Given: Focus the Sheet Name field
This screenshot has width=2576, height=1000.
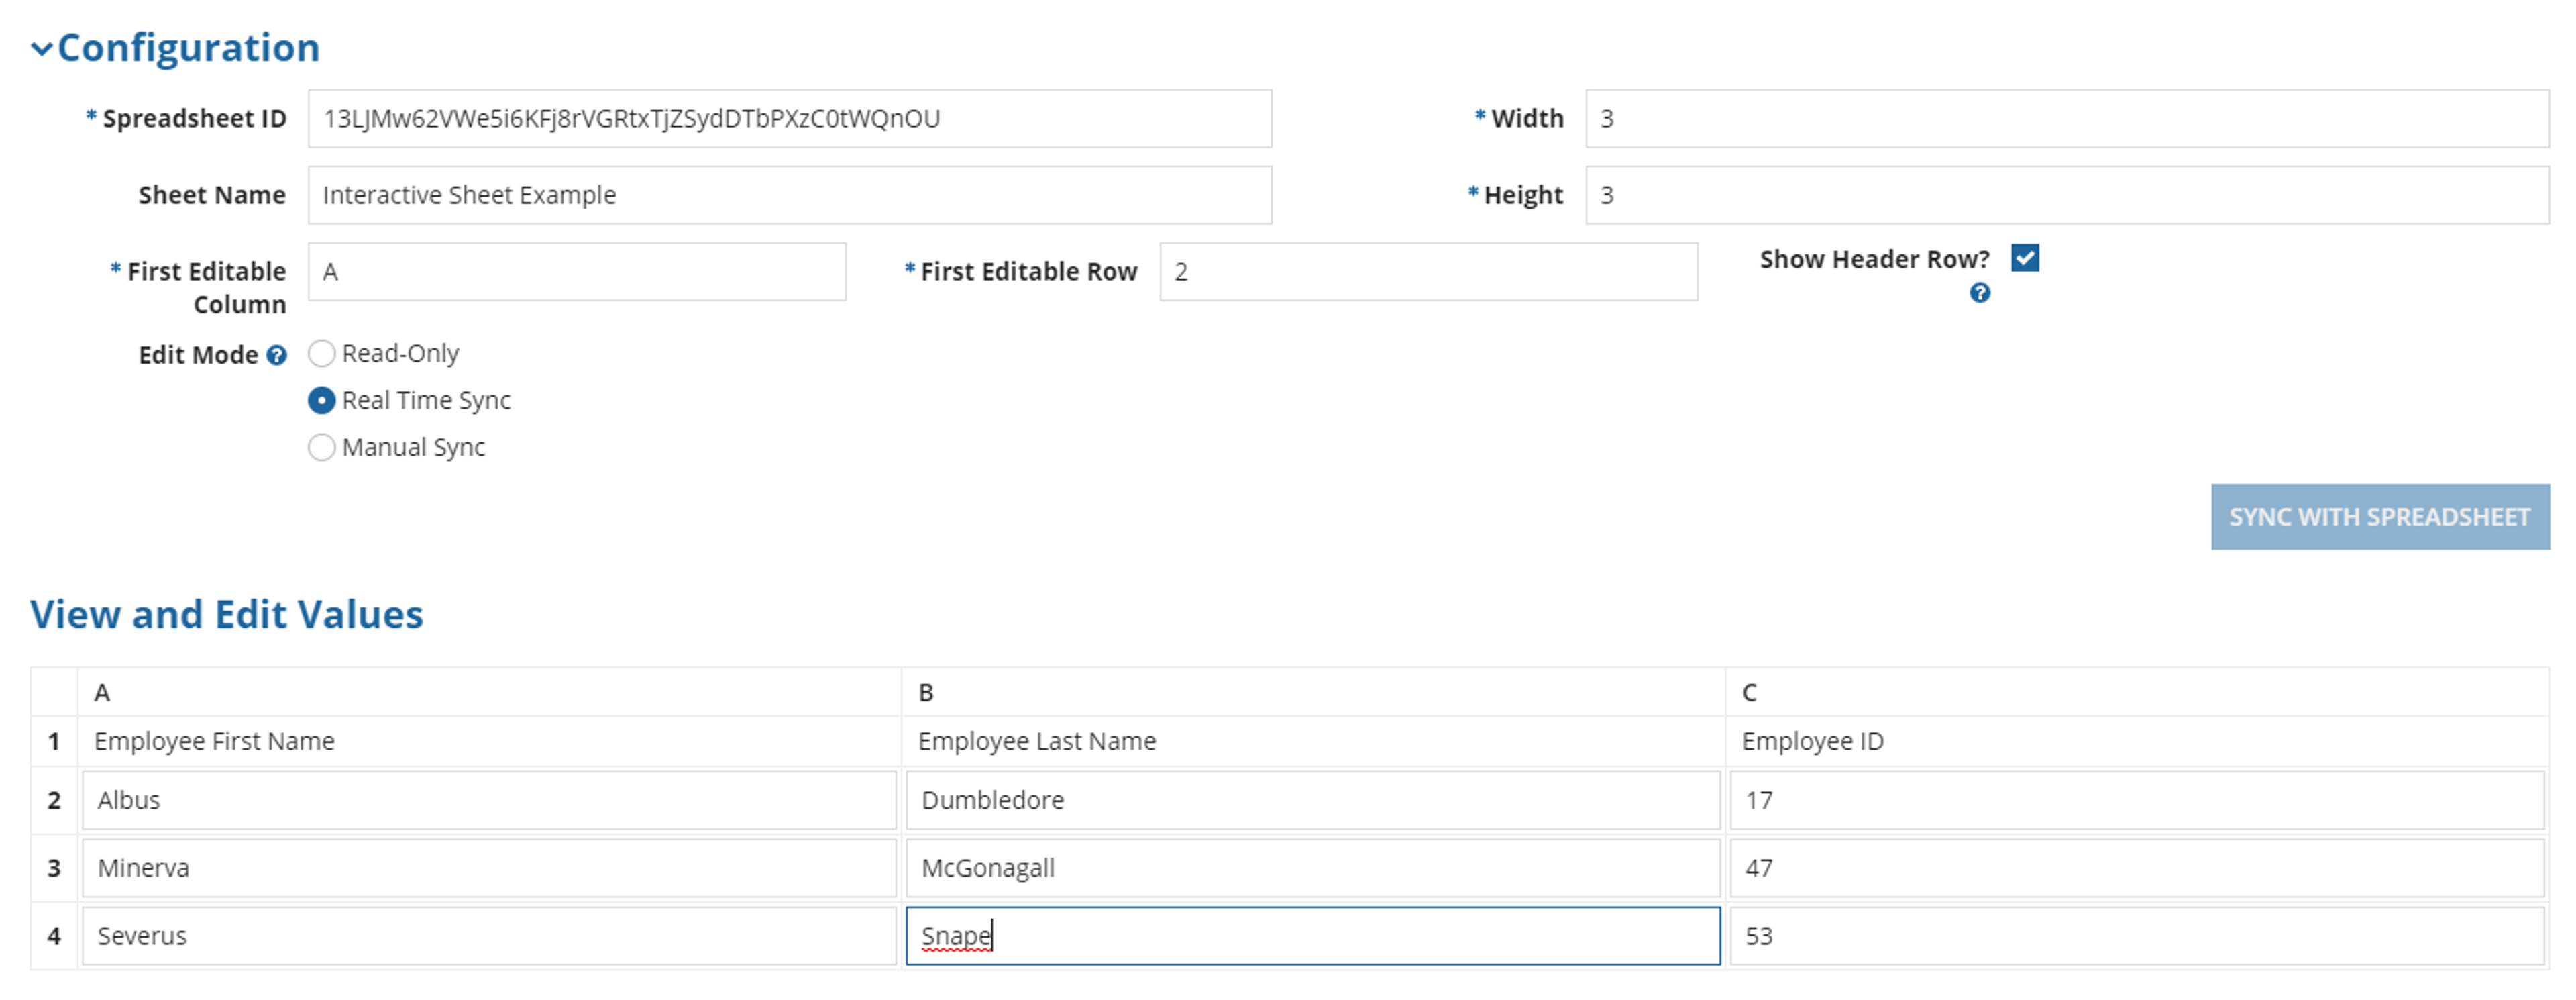Looking at the screenshot, I should pyautogui.click(x=789, y=195).
